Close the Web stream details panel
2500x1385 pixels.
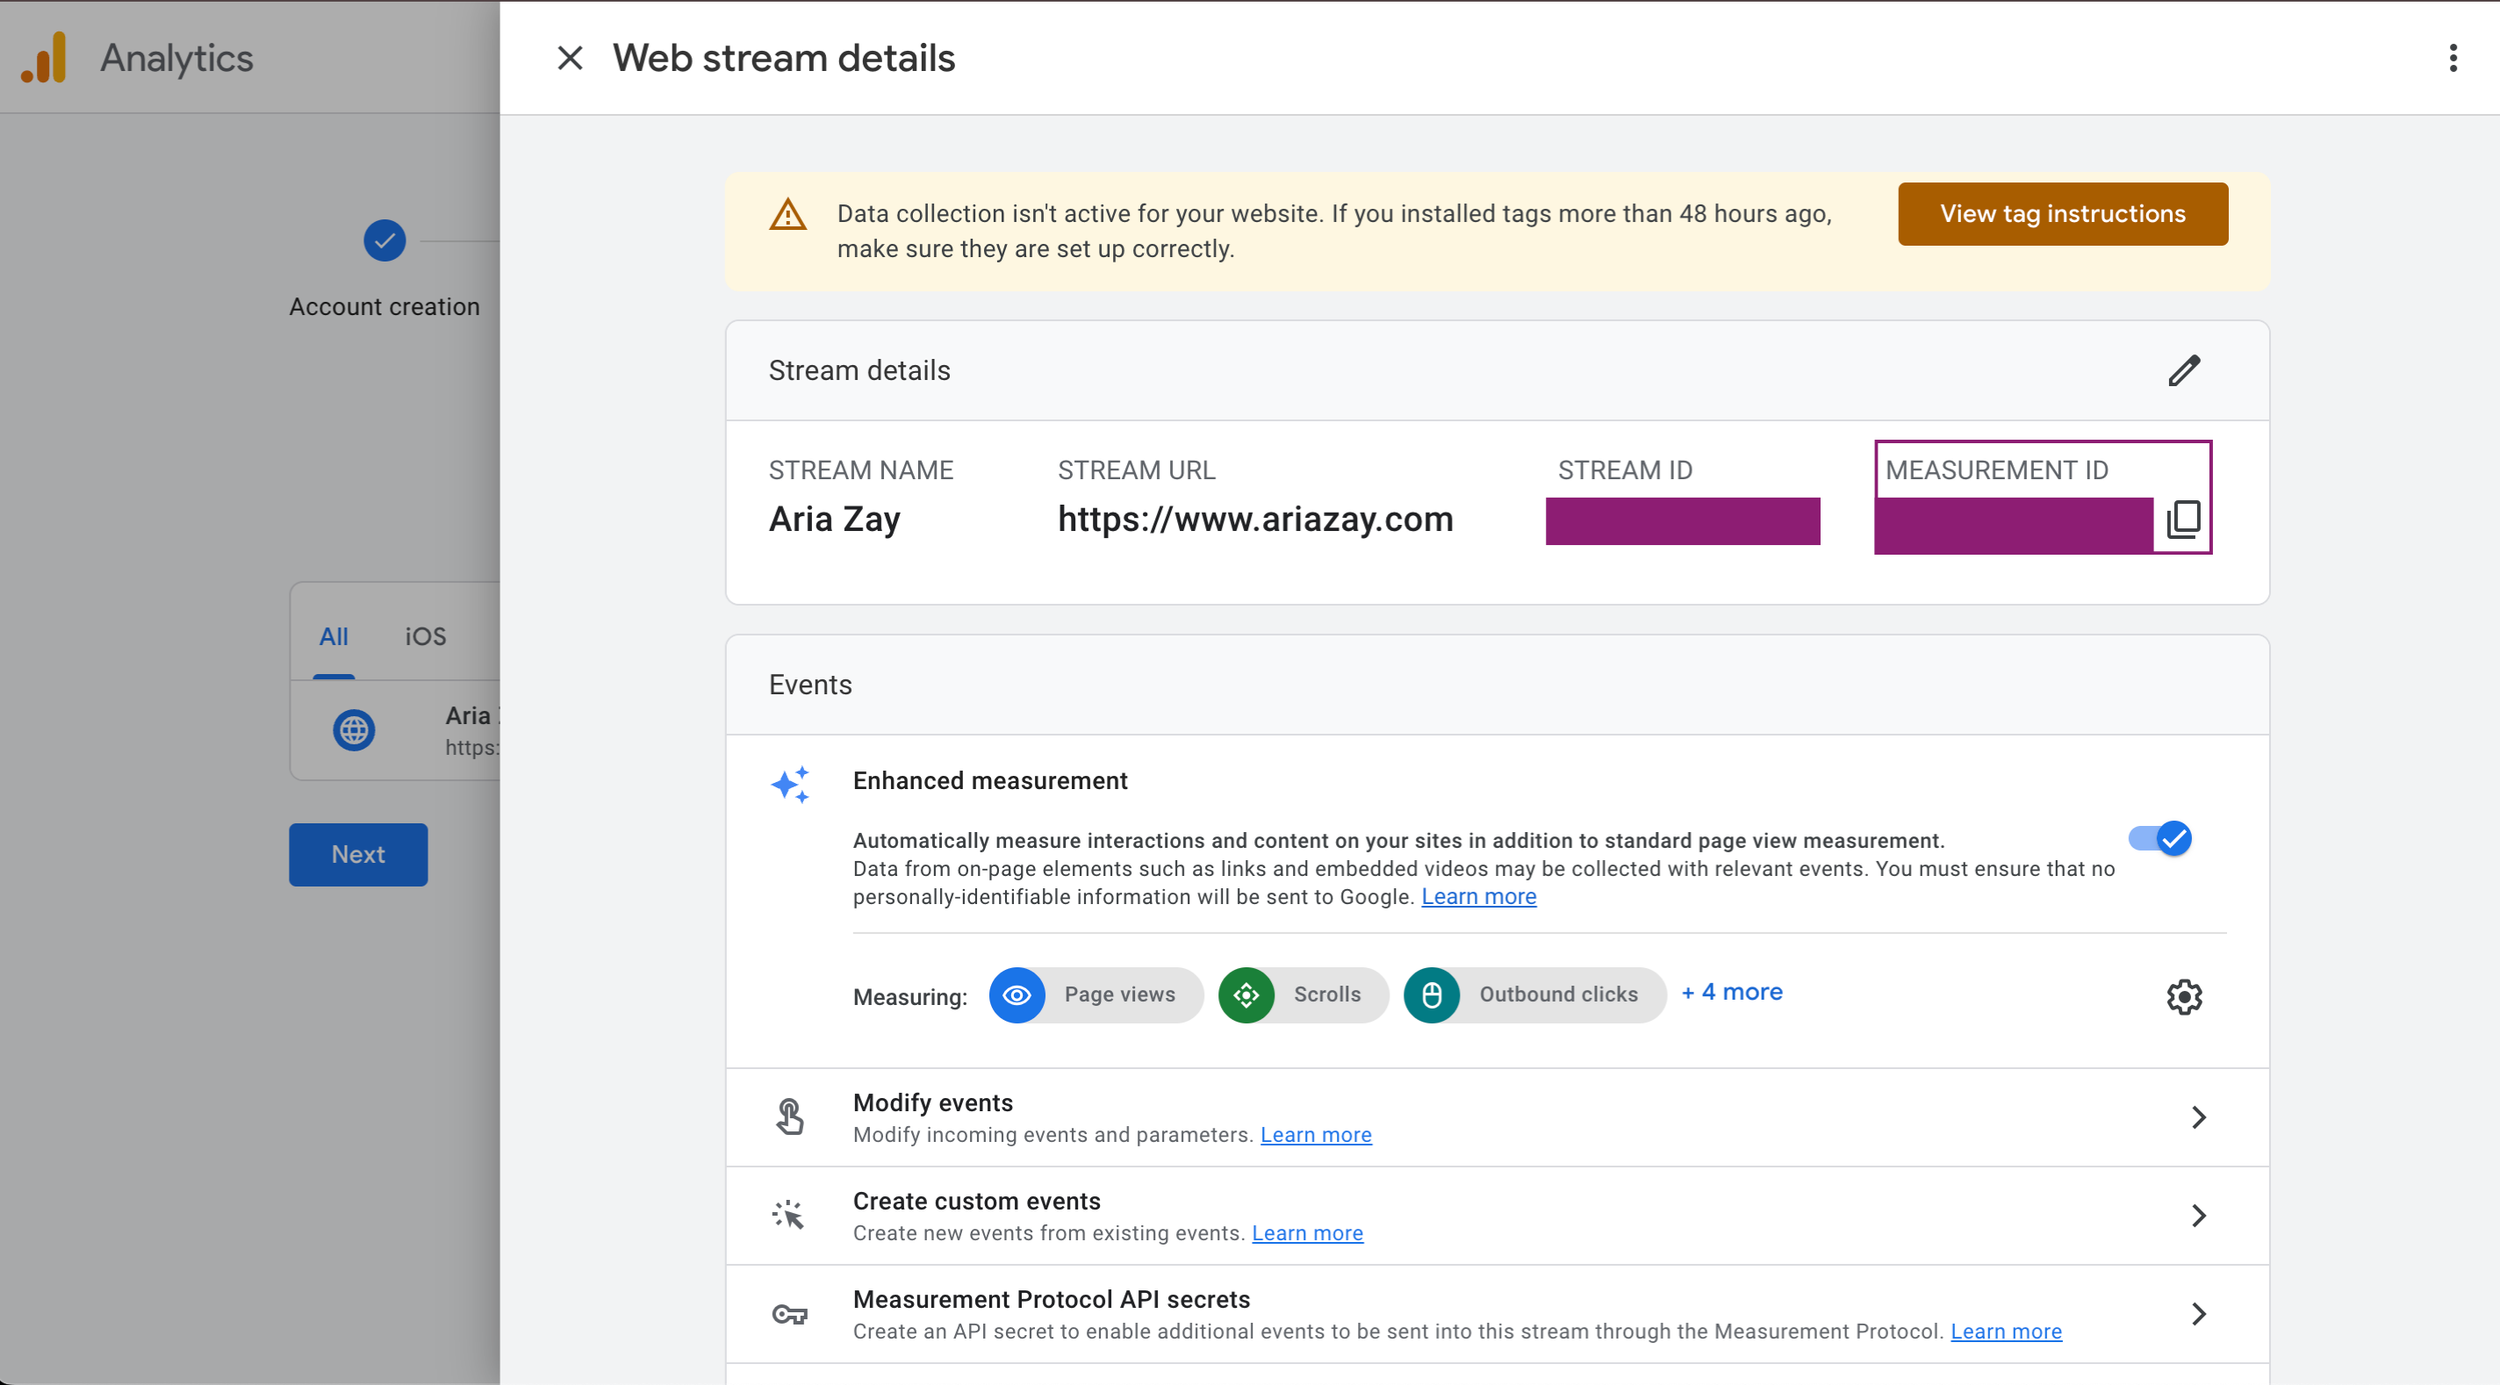pos(569,58)
